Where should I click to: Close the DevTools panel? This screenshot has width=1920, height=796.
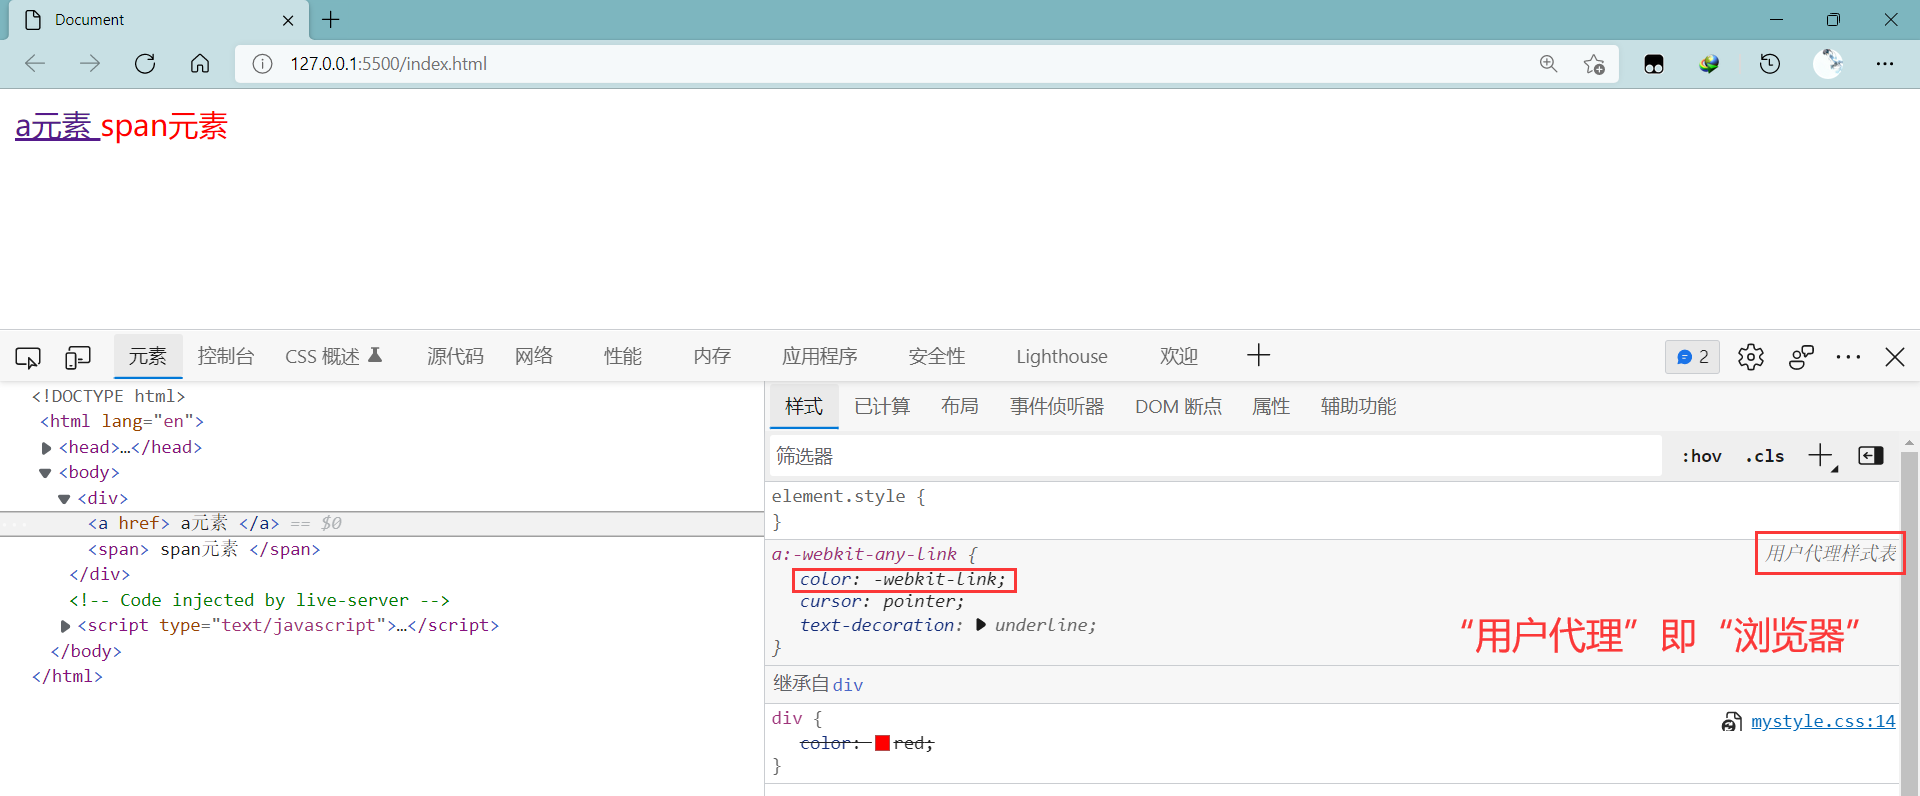(1895, 357)
